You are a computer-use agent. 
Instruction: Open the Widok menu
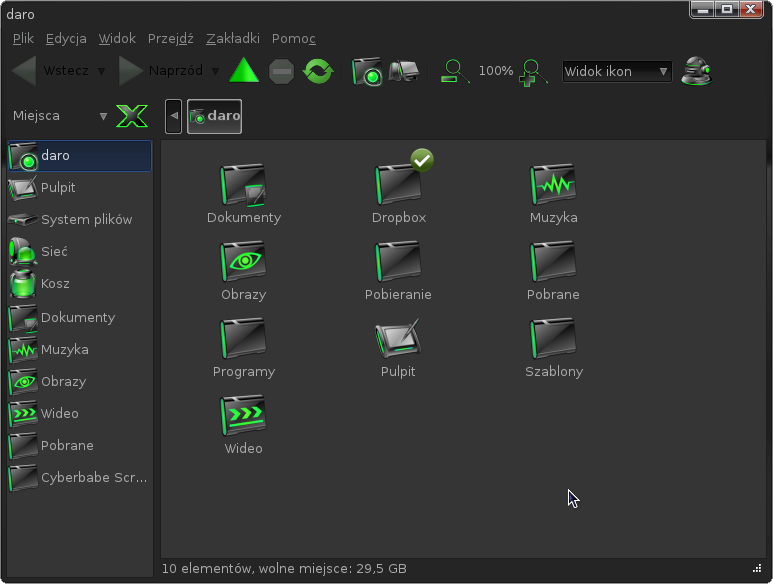pos(117,38)
